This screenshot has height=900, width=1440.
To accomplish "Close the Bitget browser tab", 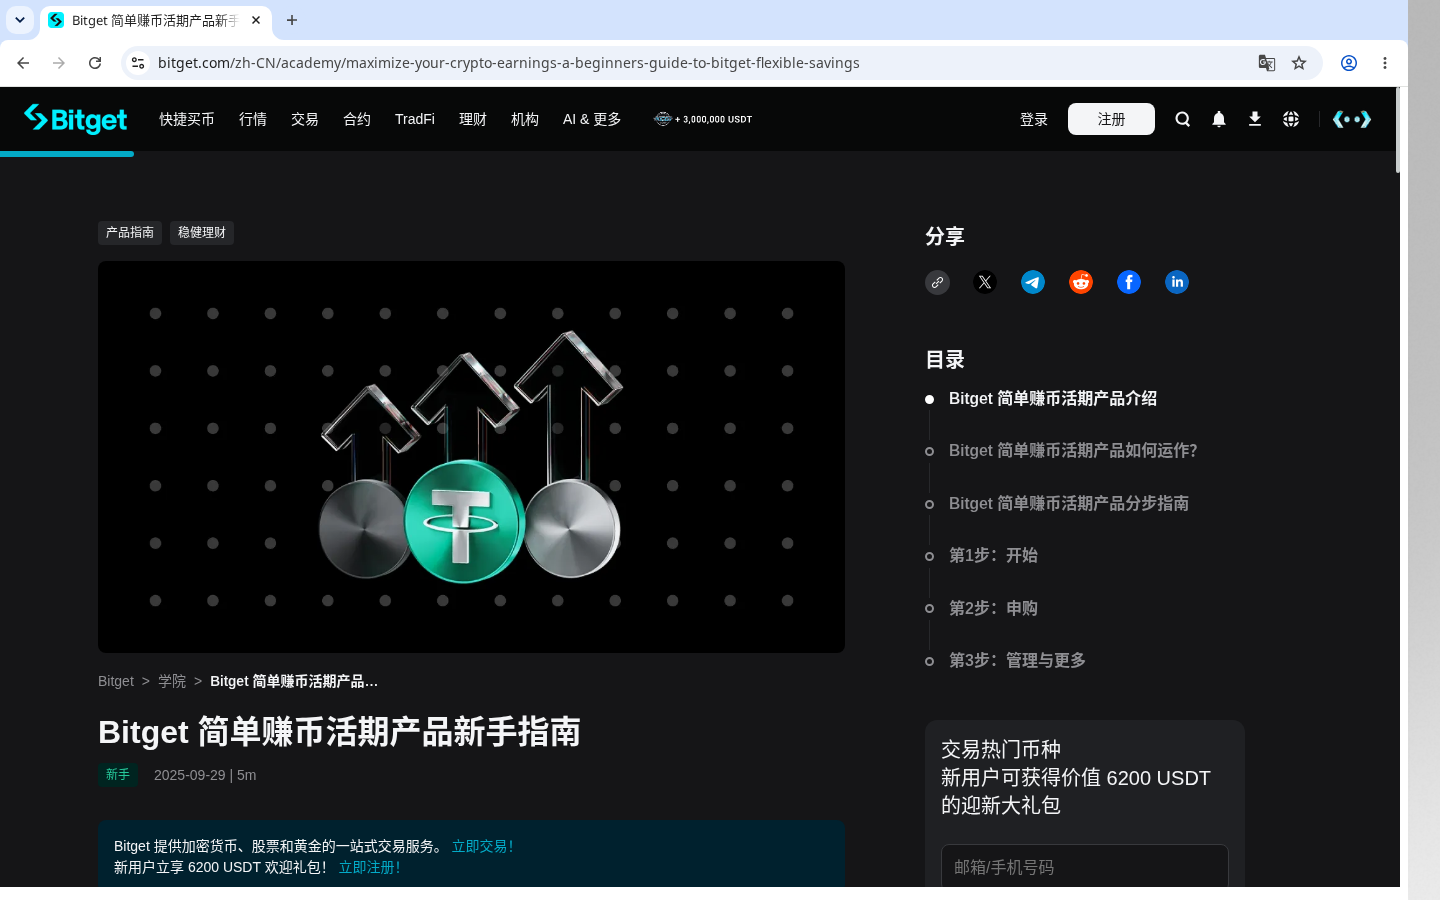I will pos(256,20).
